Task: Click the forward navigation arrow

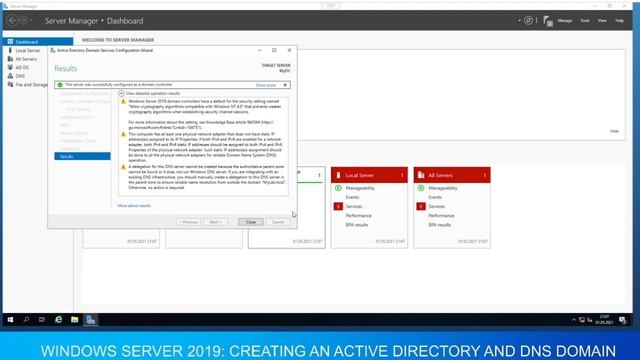Action: (x=23, y=20)
